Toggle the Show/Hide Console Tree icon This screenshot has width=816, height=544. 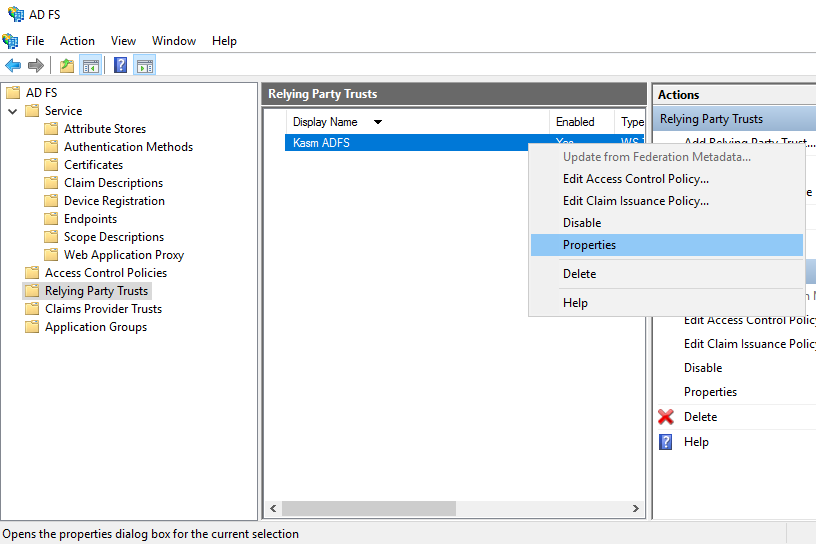coord(91,66)
